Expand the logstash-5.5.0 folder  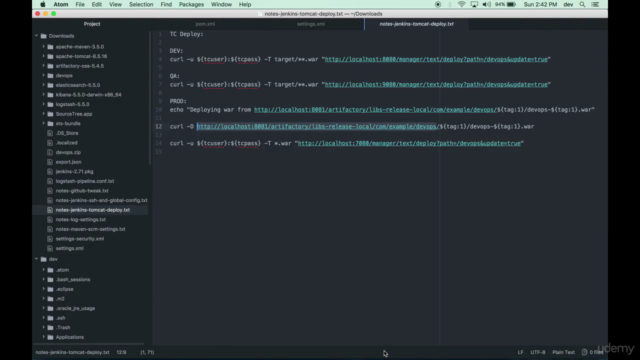[44, 104]
